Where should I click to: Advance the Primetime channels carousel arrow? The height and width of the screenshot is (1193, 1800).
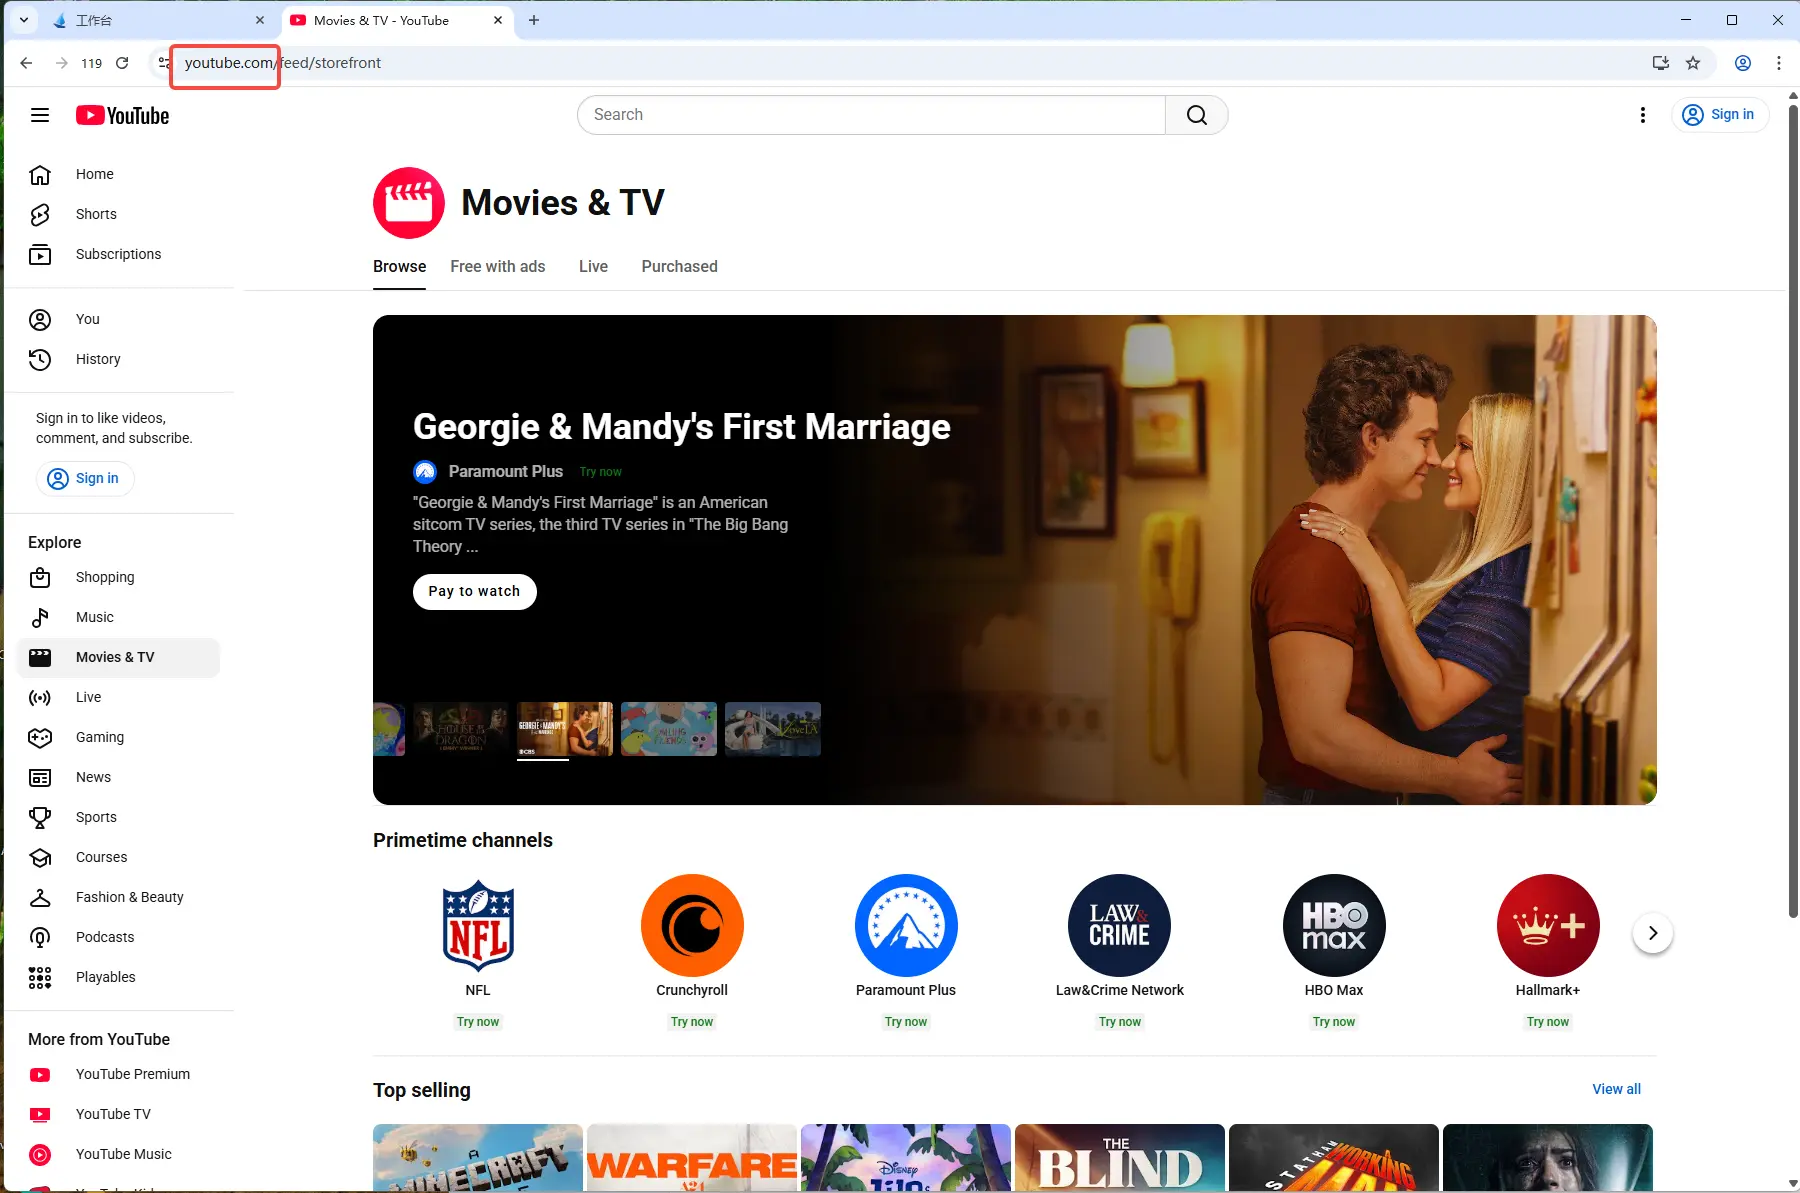(x=1652, y=932)
